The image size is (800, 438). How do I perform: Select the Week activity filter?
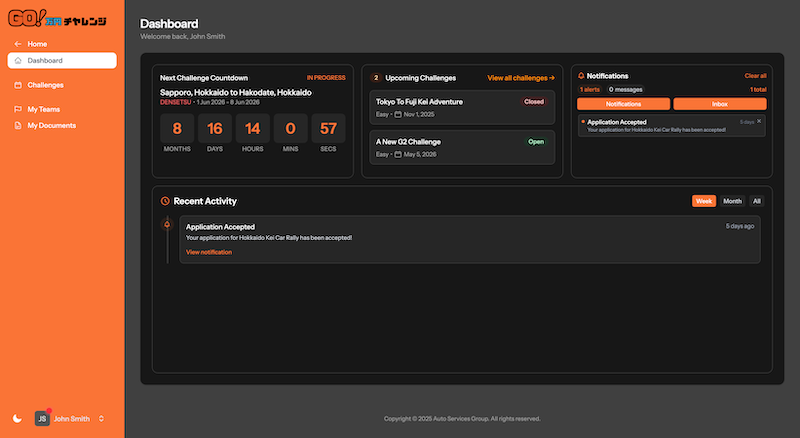click(x=704, y=201)
